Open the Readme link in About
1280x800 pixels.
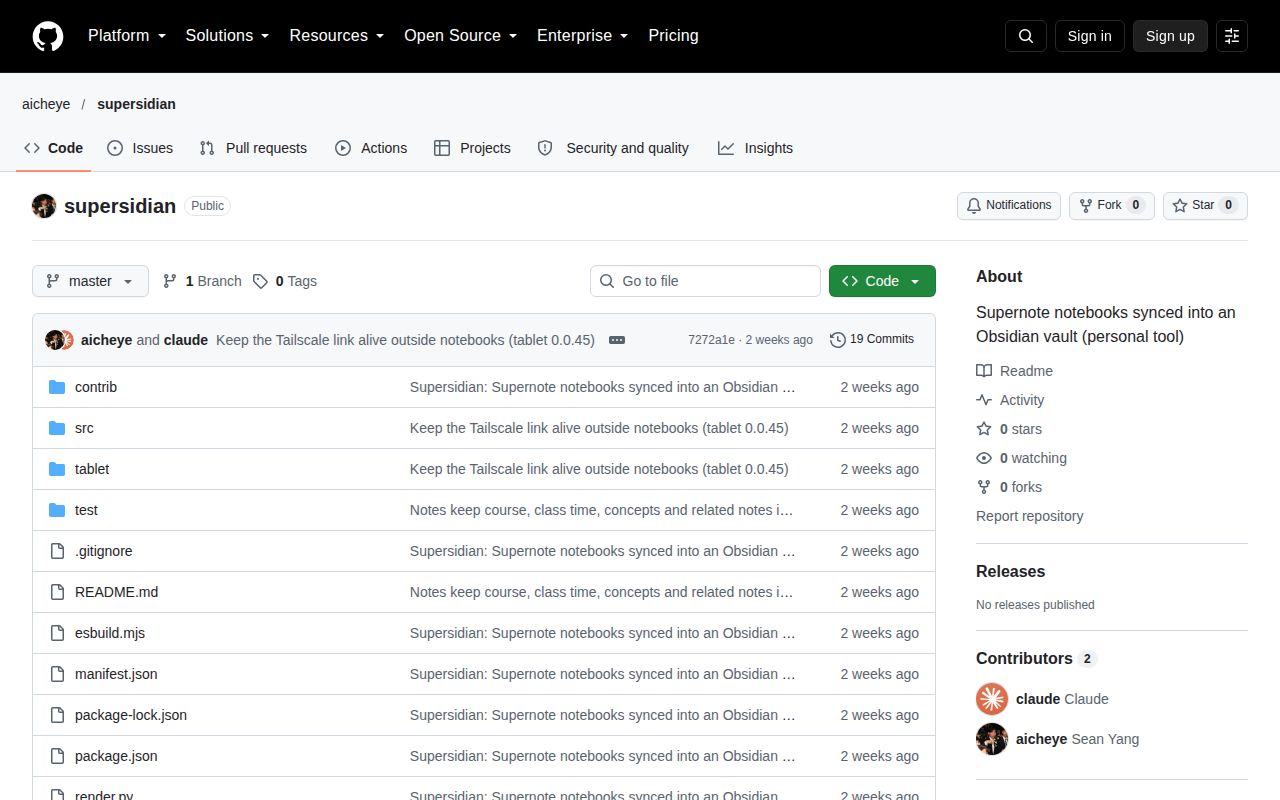[1015, 371]
